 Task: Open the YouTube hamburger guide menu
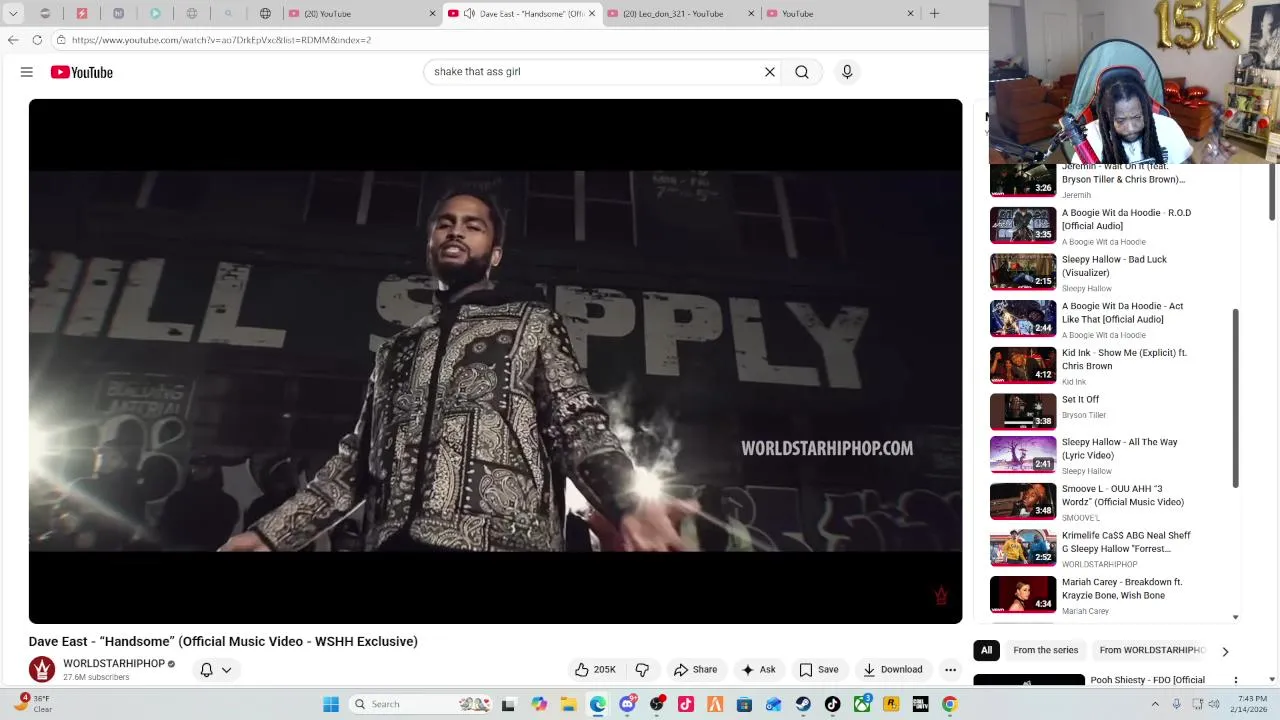click(27, 72)
